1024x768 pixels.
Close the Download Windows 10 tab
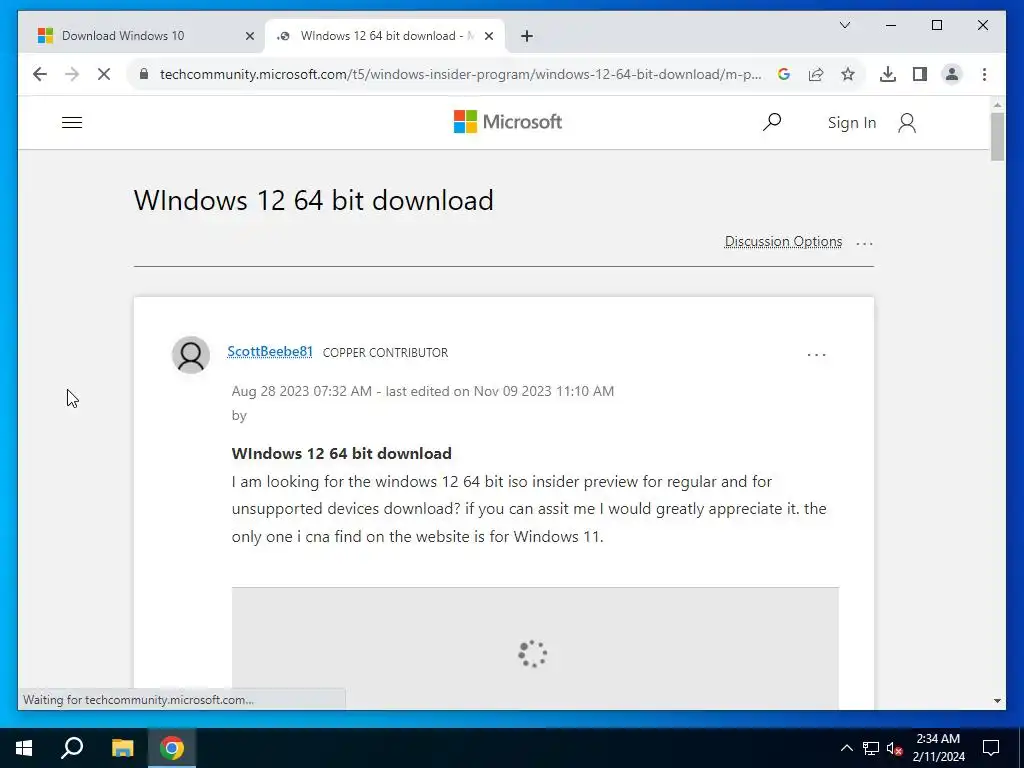(249, 36)
